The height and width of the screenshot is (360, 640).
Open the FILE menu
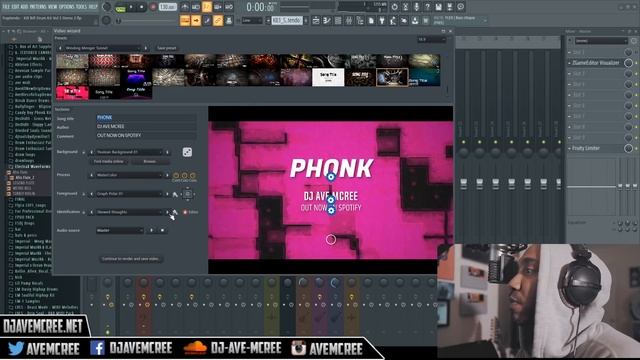tap(7, 7)
